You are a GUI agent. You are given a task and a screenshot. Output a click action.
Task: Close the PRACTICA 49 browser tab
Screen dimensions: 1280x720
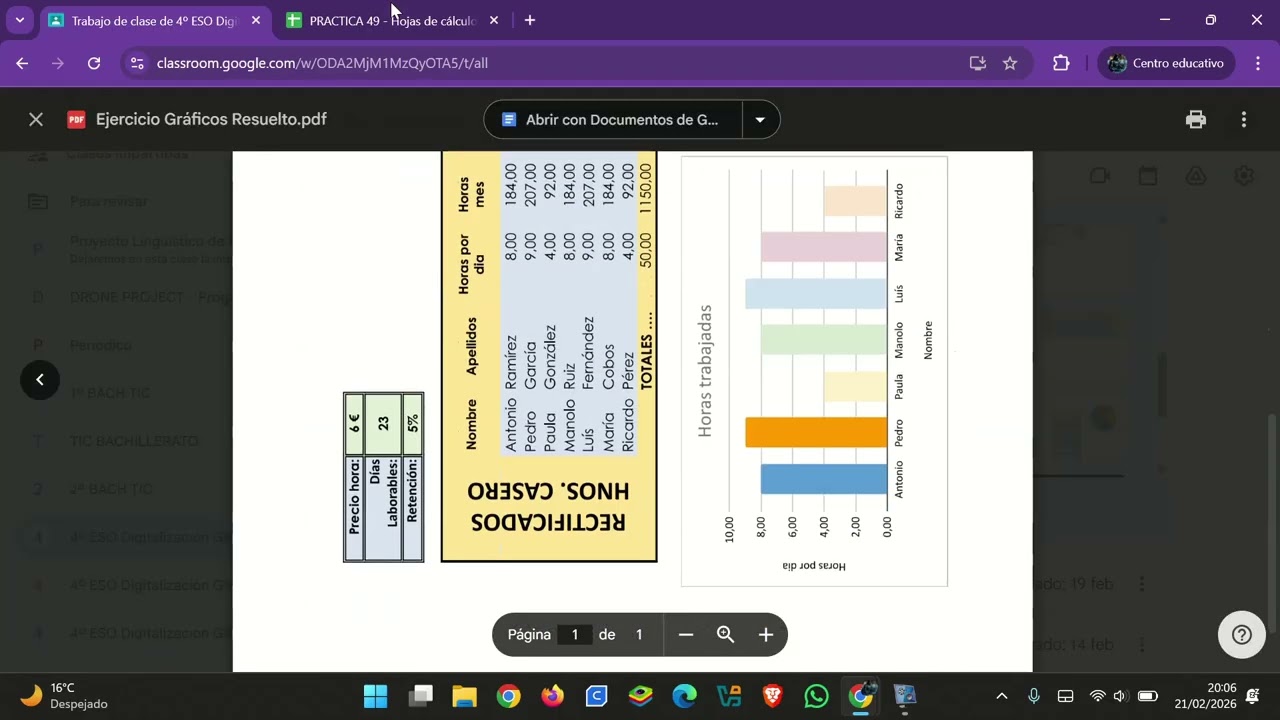pyautogui.click(x=493, y=20)
